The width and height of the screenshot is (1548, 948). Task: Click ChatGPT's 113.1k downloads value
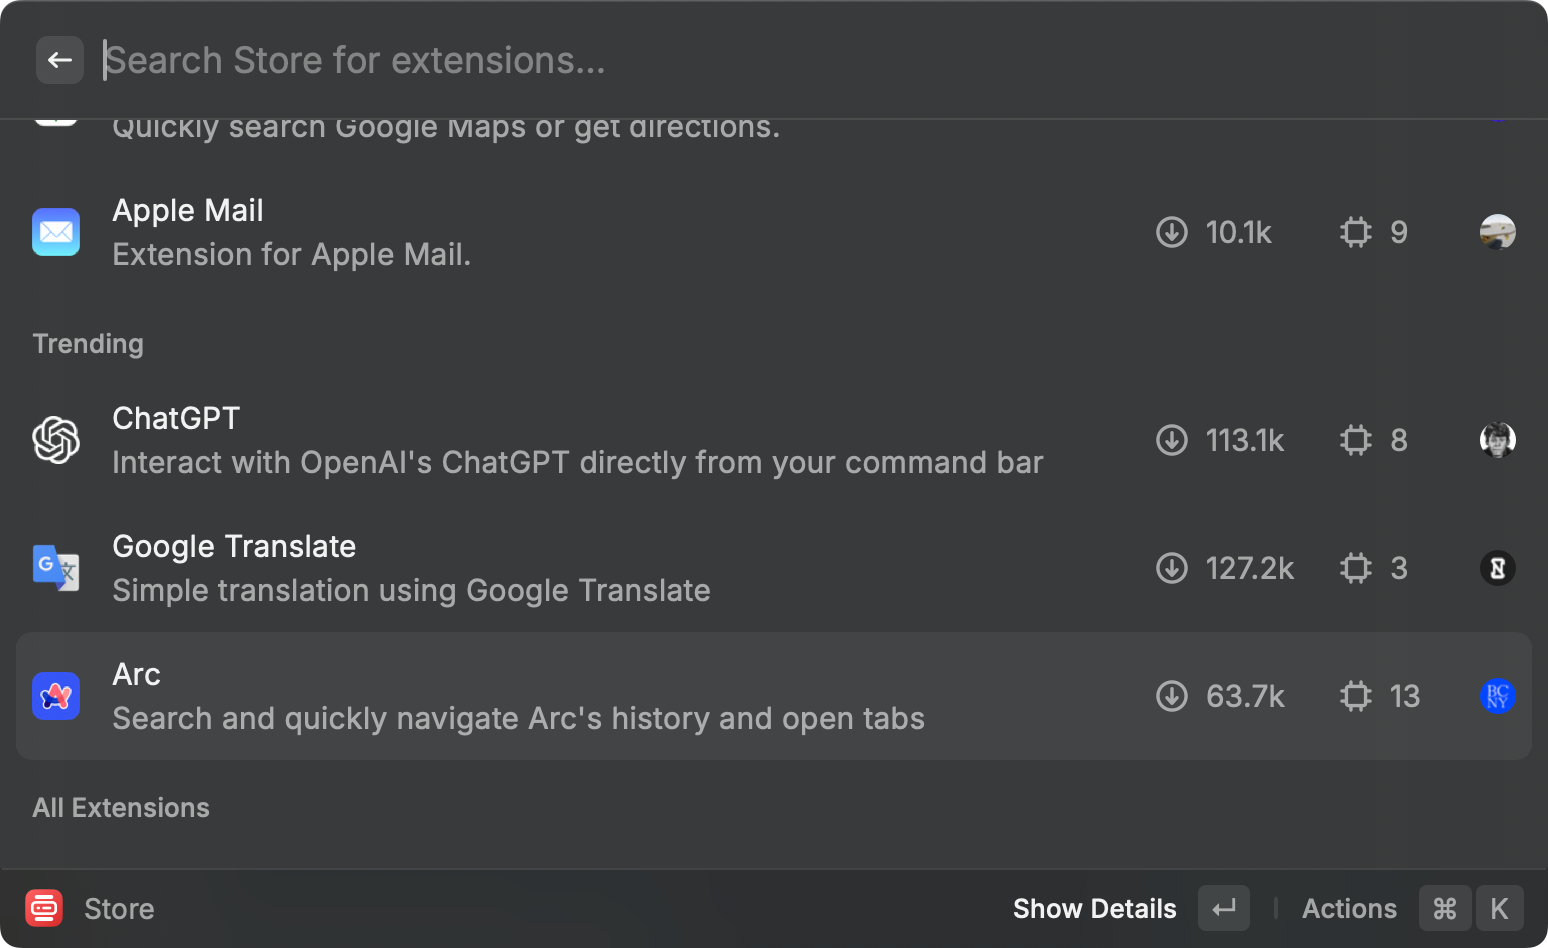pyautogui.click(x=1245, y=441)
